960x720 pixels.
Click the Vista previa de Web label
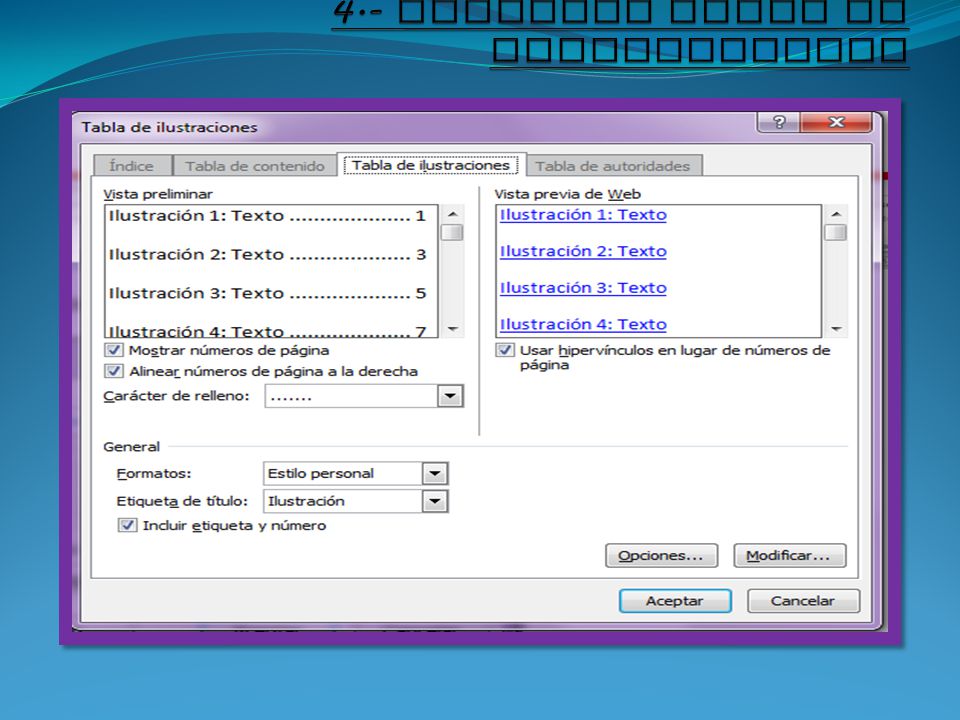pos(568,194)
